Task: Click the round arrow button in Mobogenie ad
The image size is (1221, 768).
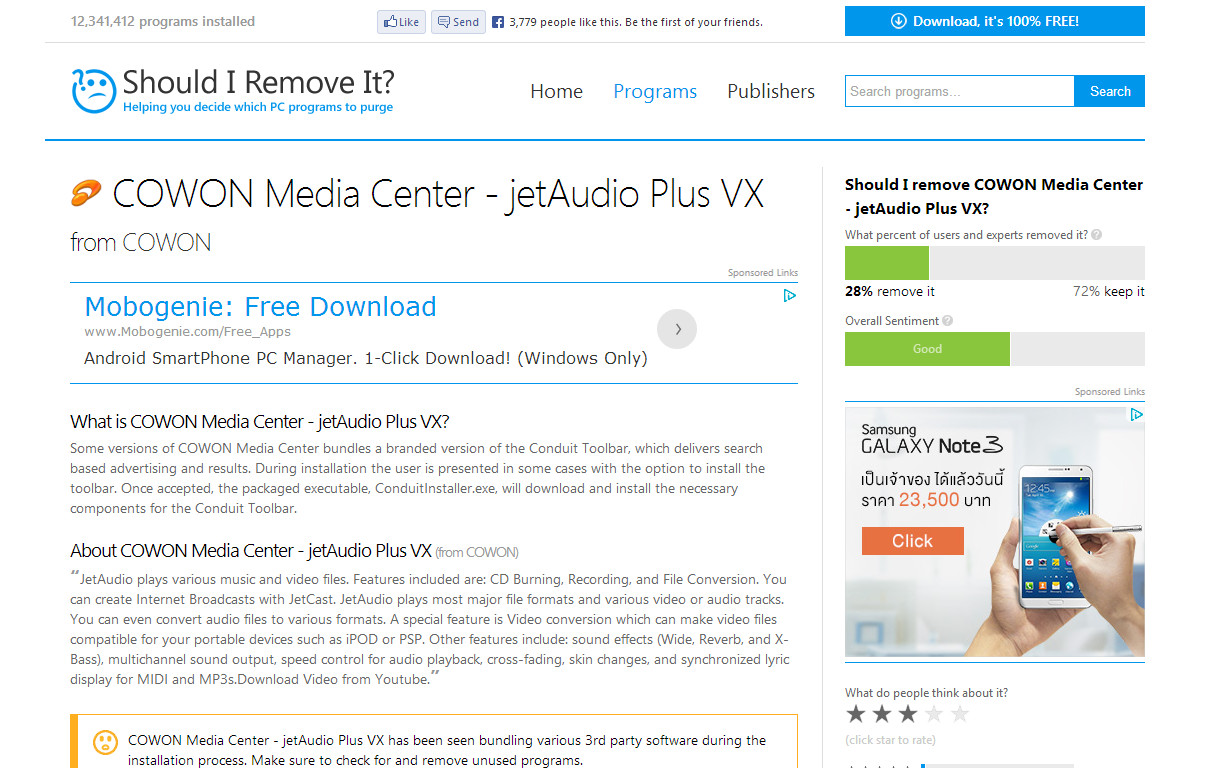Action: (x=677, y=329)
